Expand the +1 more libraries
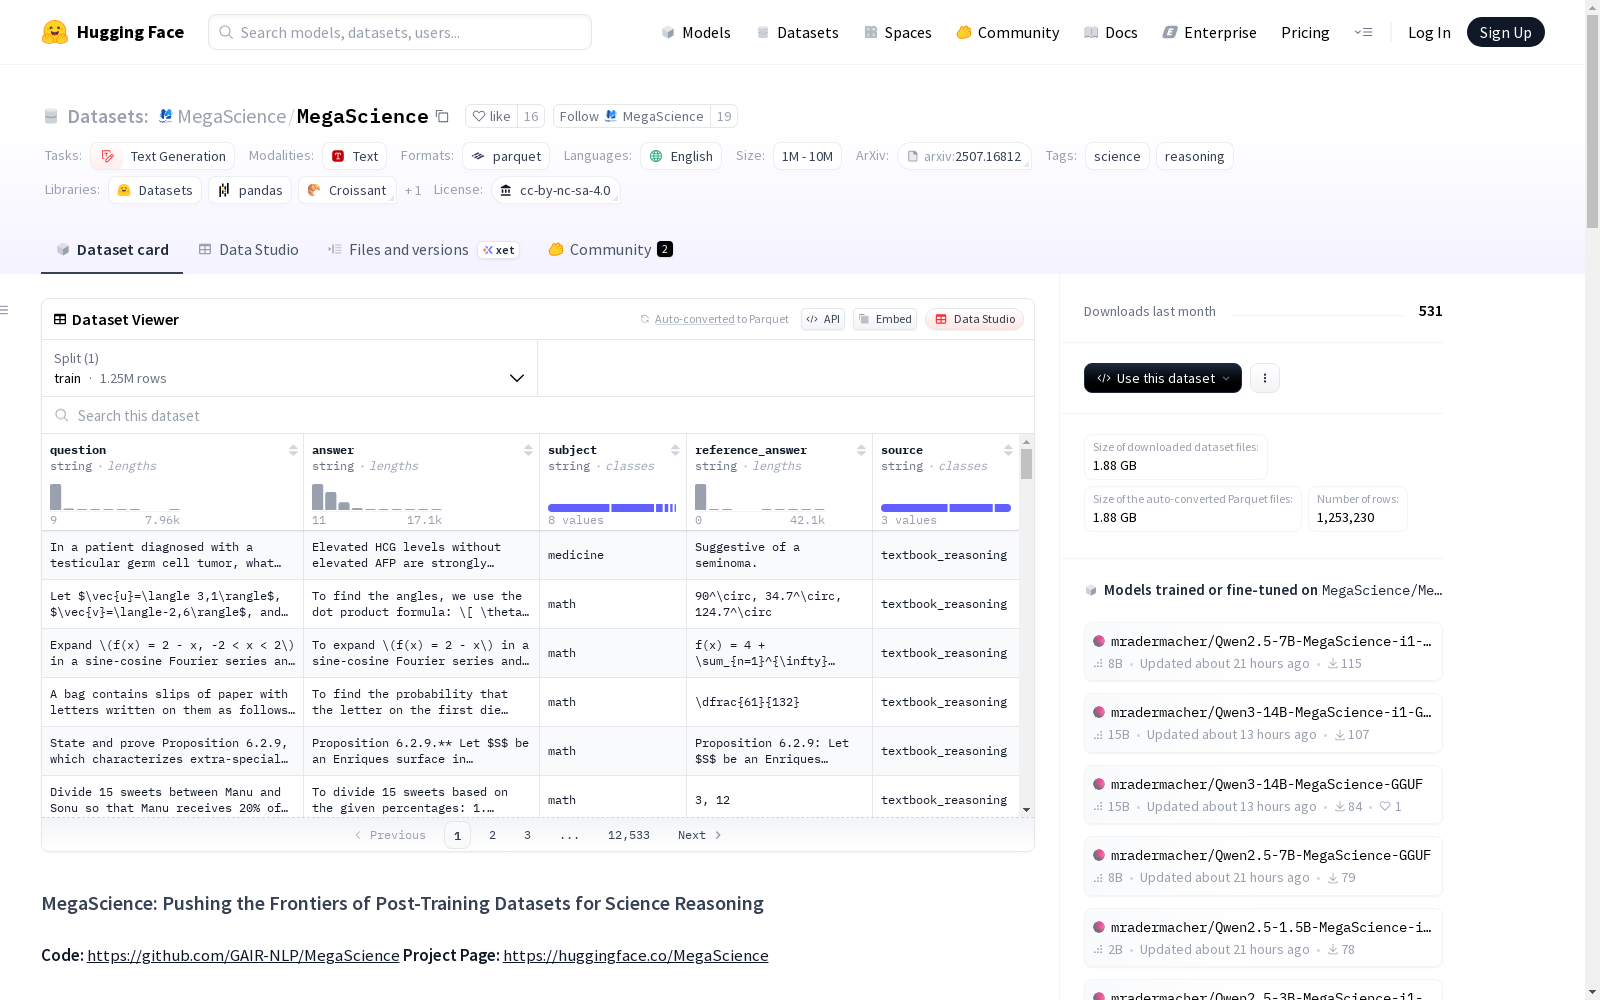1600x1000 pixels. (x=413, y=190)
